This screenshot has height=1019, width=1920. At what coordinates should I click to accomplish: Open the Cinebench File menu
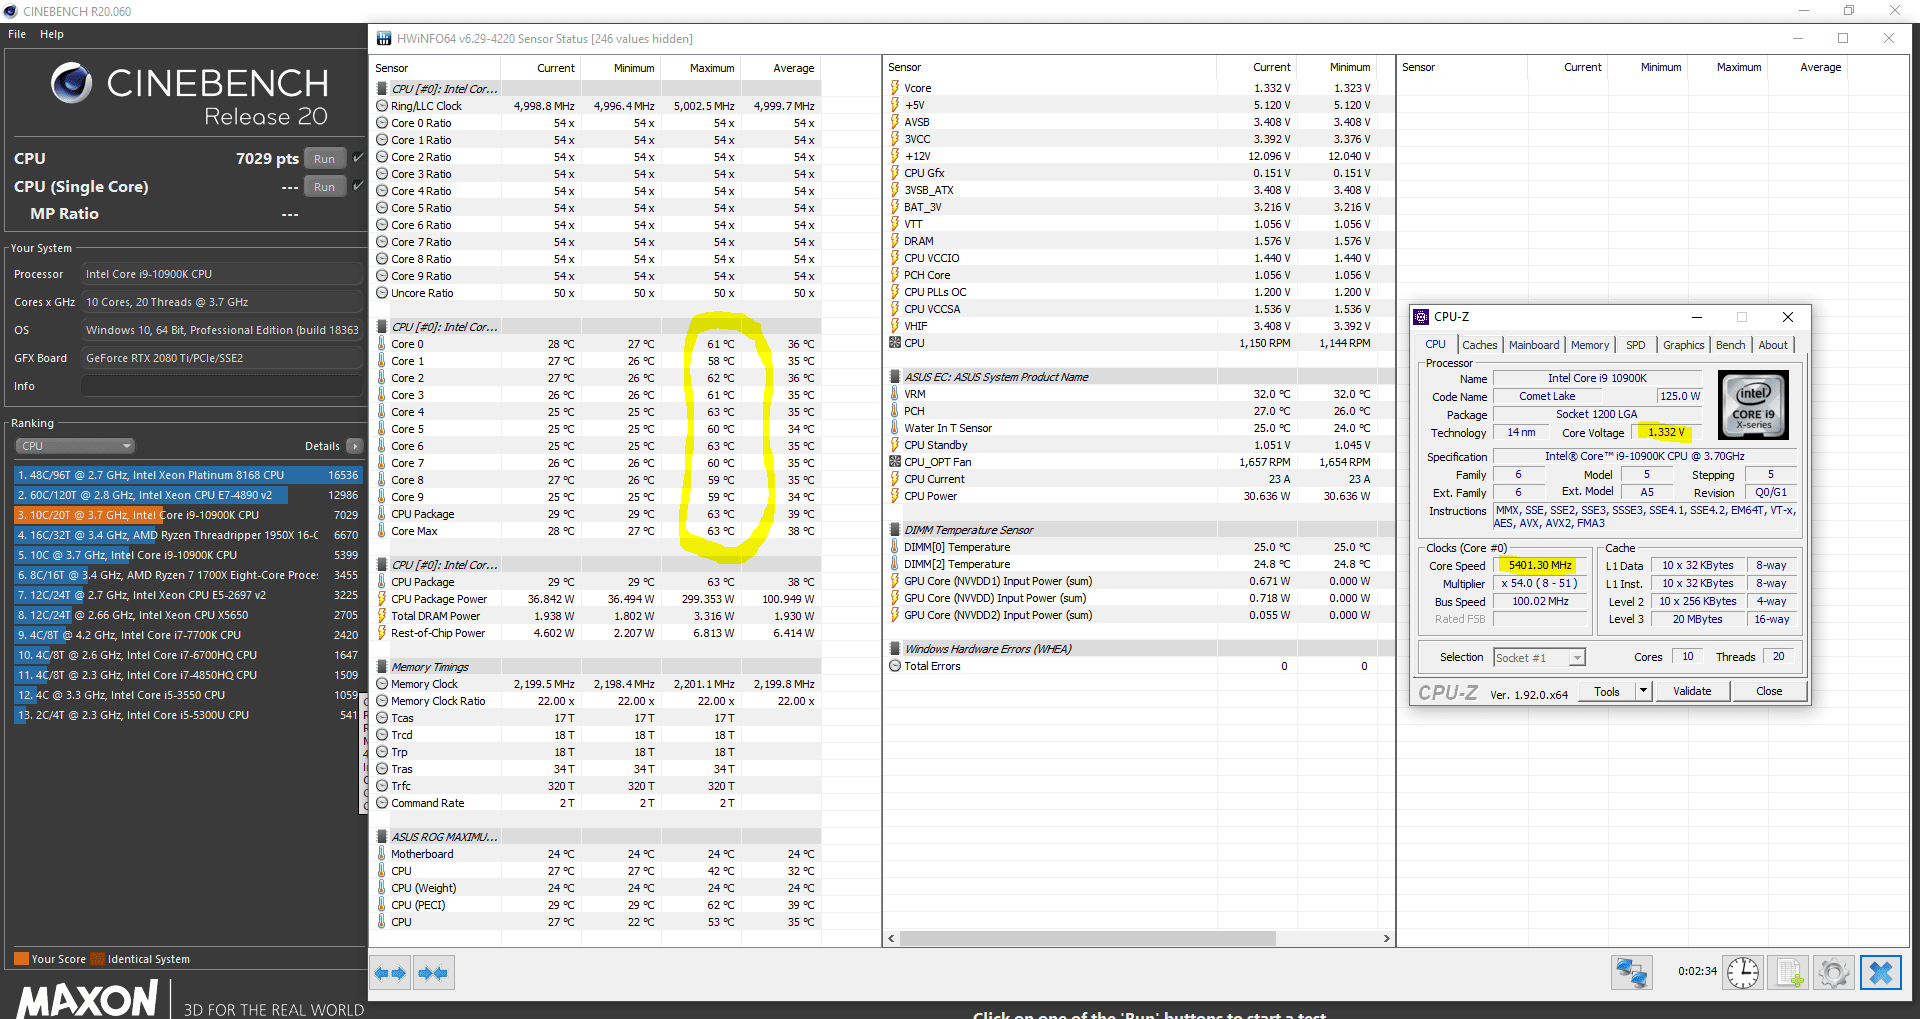(x=17, y=34)
